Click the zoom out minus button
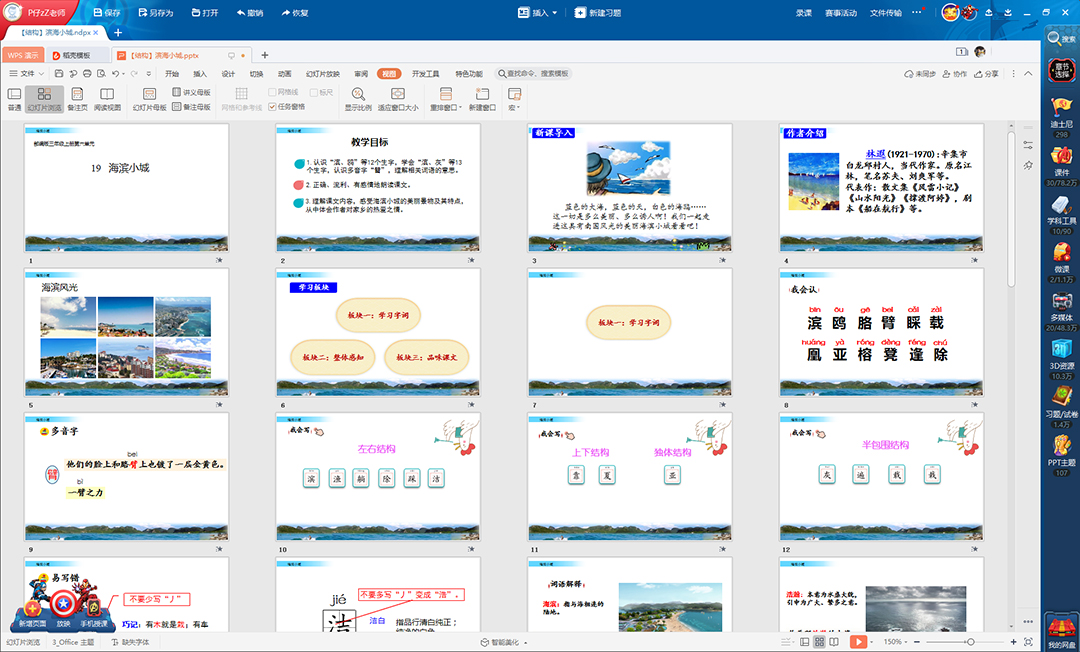The width and height of the screenshot is (1080, 652). pos(916,642)
